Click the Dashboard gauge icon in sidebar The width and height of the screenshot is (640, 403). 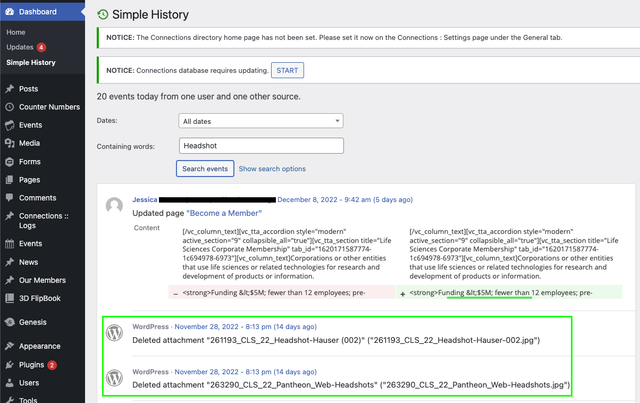click(9, 12)
